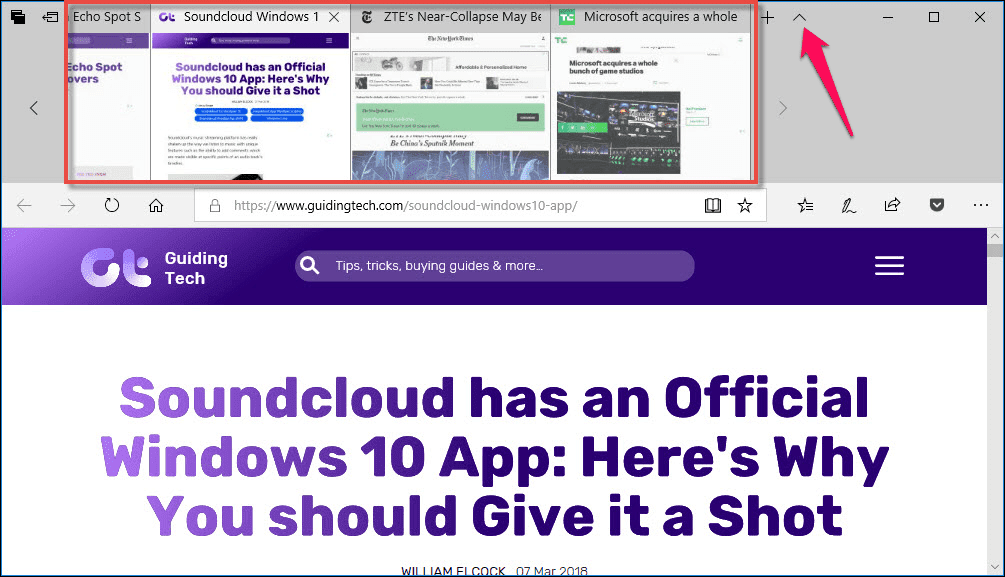Viewport: 1005px width, 577px height.
Task: Refresh the current page
Action: (112, 205)
